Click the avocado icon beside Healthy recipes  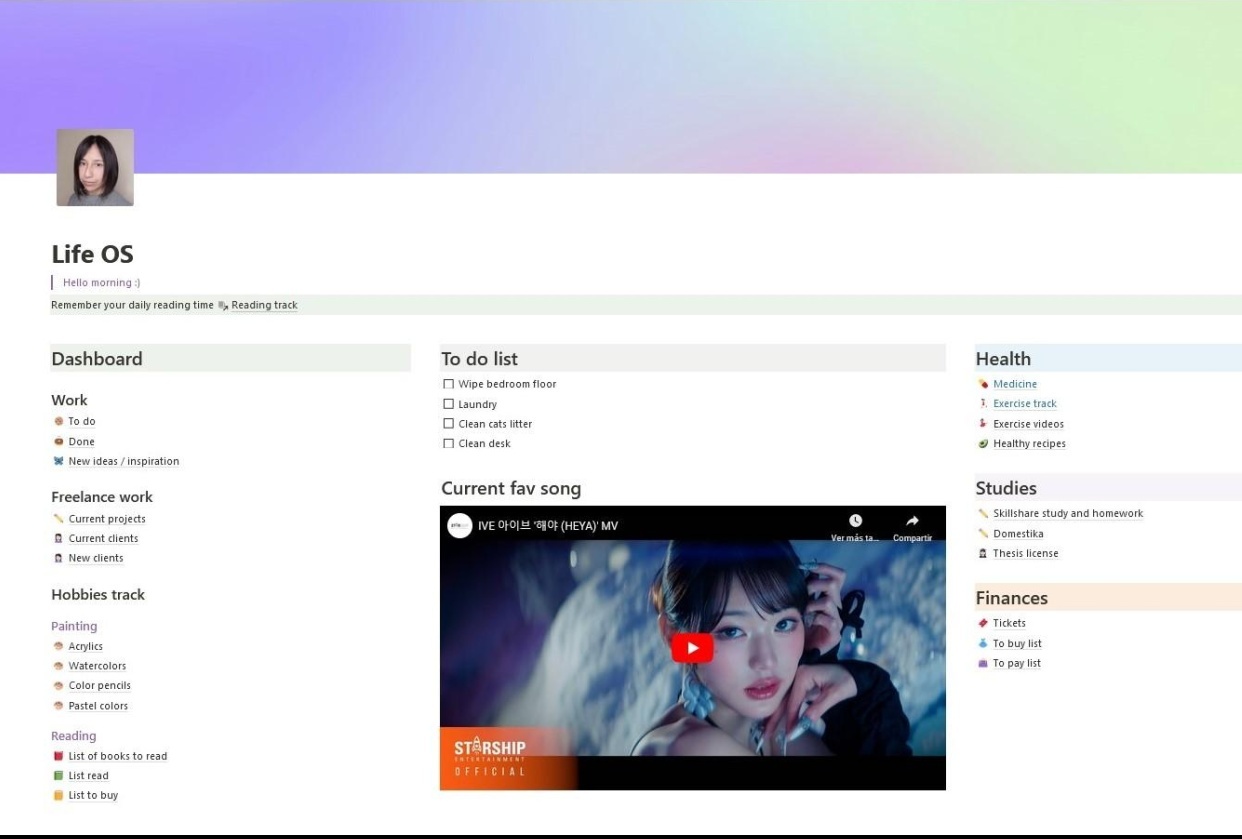[x=983, y=444]
